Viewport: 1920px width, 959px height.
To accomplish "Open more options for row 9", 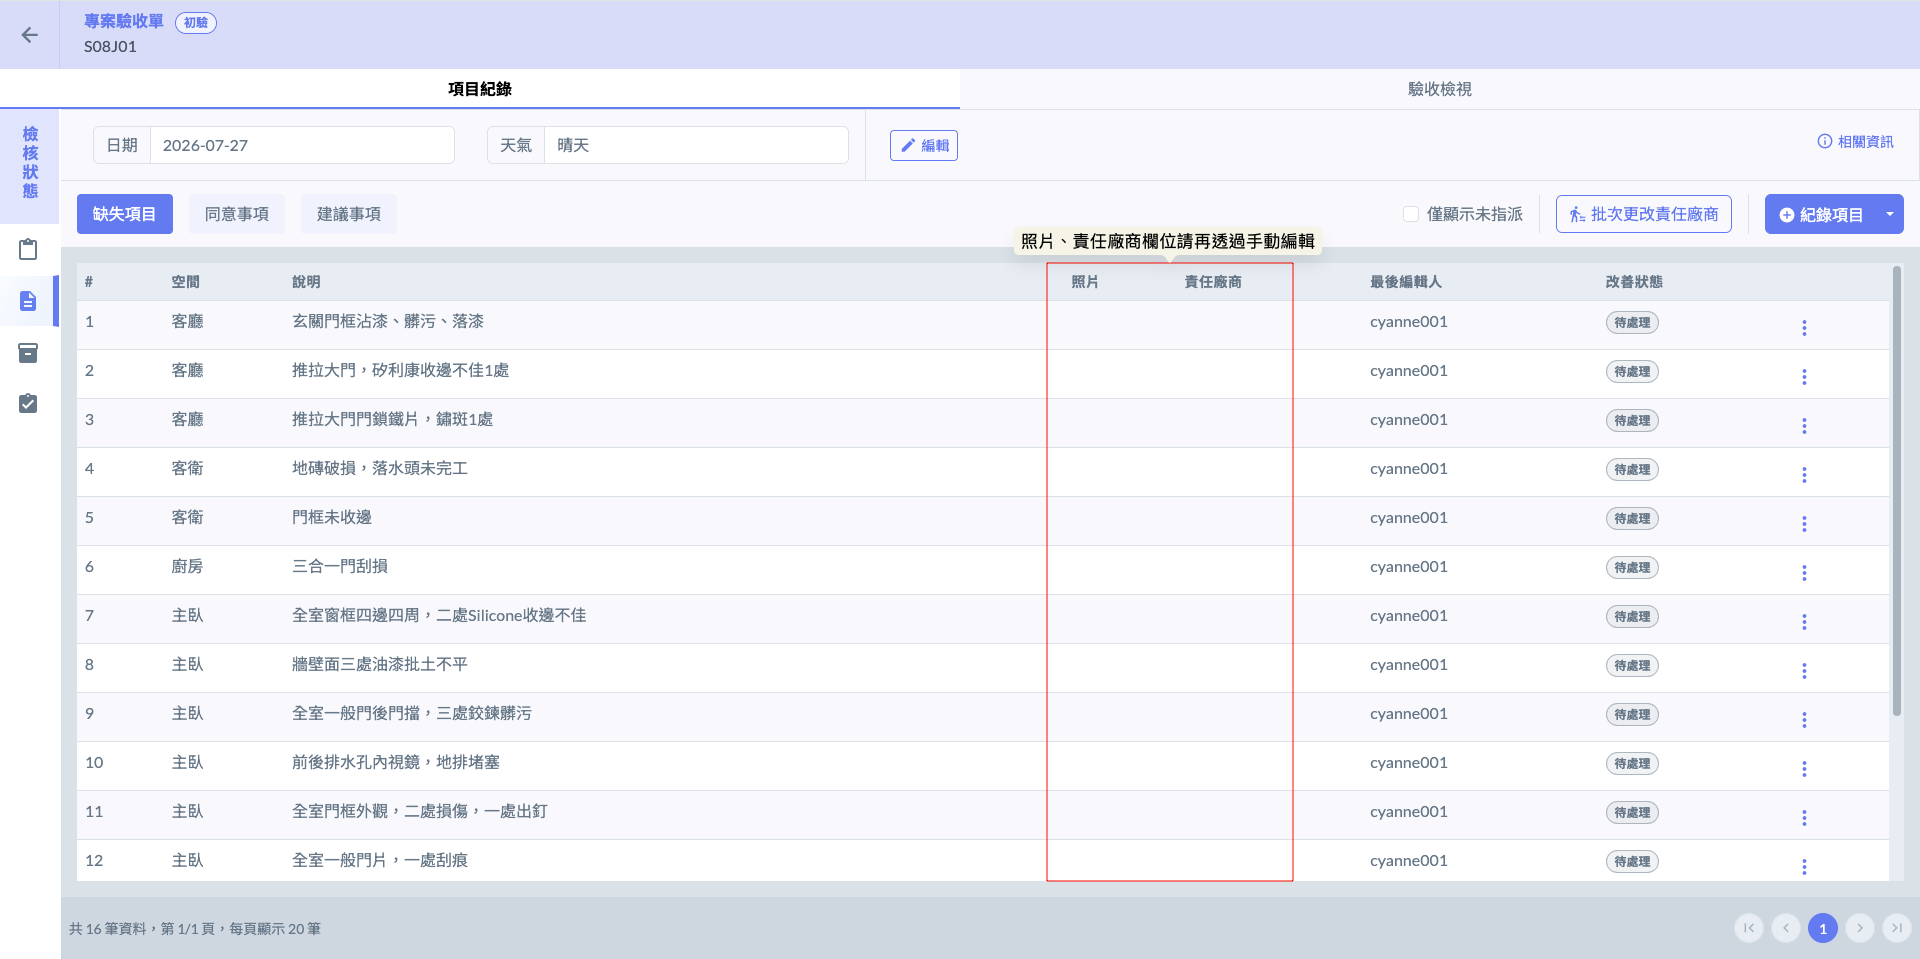I will [1804, 720].
